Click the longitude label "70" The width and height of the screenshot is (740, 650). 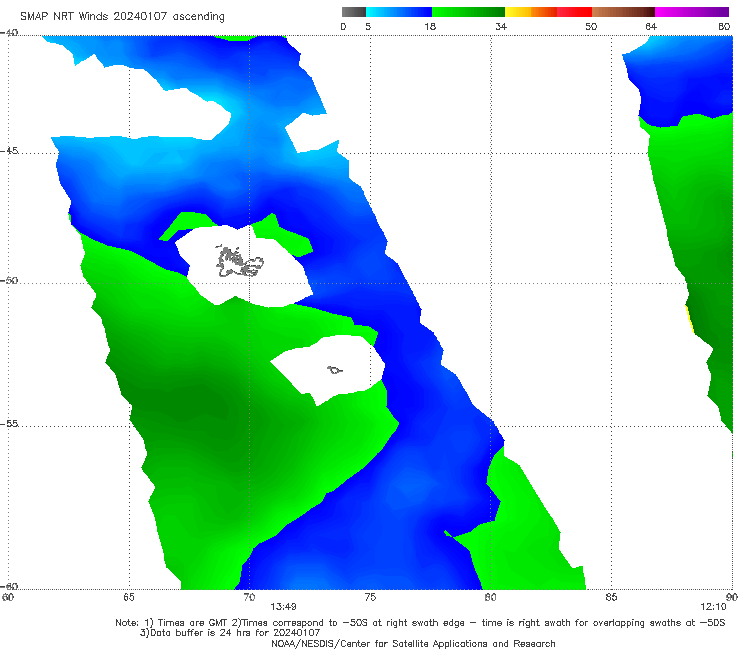tap(249, 597)
